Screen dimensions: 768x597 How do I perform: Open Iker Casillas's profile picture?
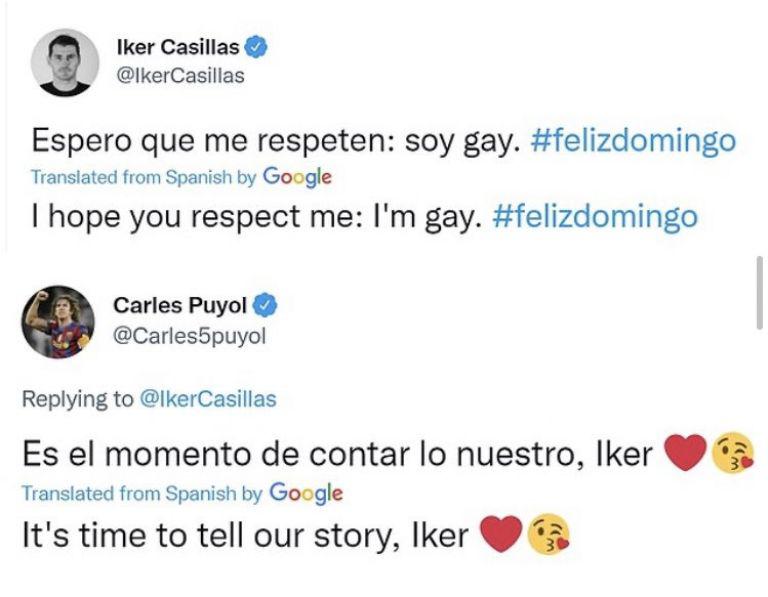[65, 62]
